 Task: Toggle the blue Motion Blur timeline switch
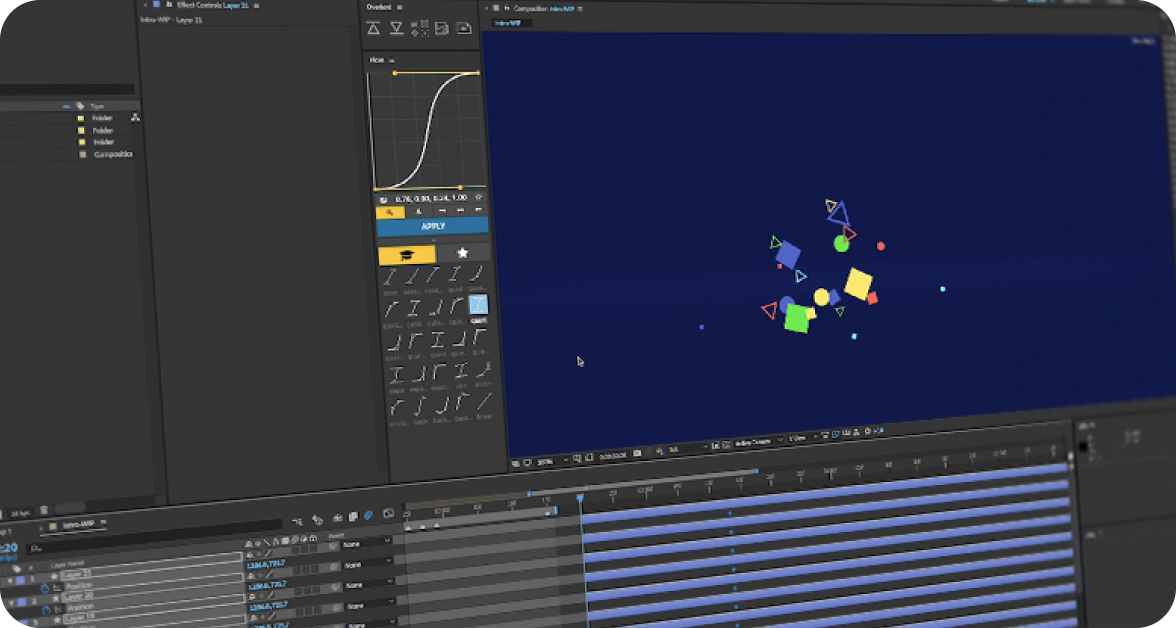[368, 515]
